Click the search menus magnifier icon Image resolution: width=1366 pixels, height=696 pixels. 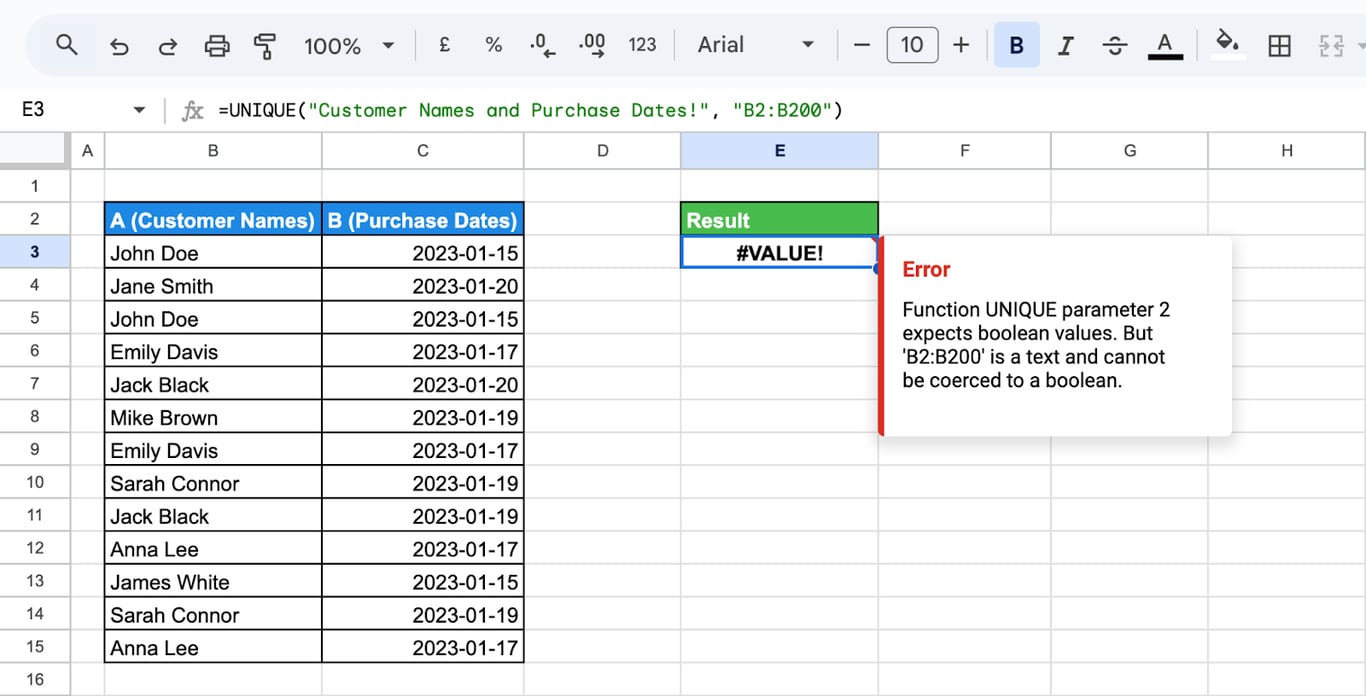(66, 45)
